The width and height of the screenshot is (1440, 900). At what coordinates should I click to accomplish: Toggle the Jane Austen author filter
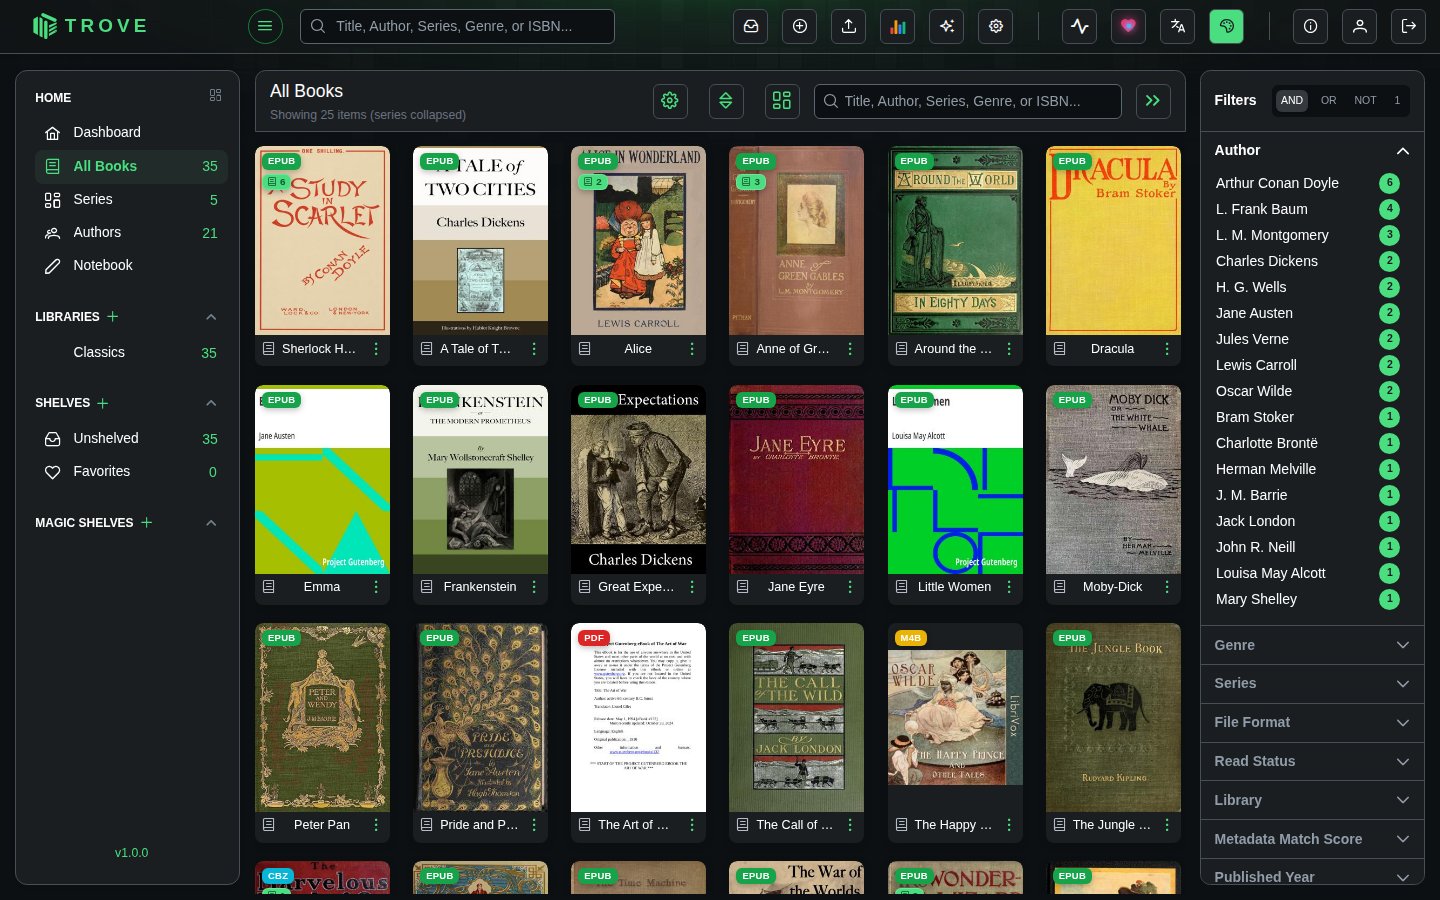(x=1306, y=313)
